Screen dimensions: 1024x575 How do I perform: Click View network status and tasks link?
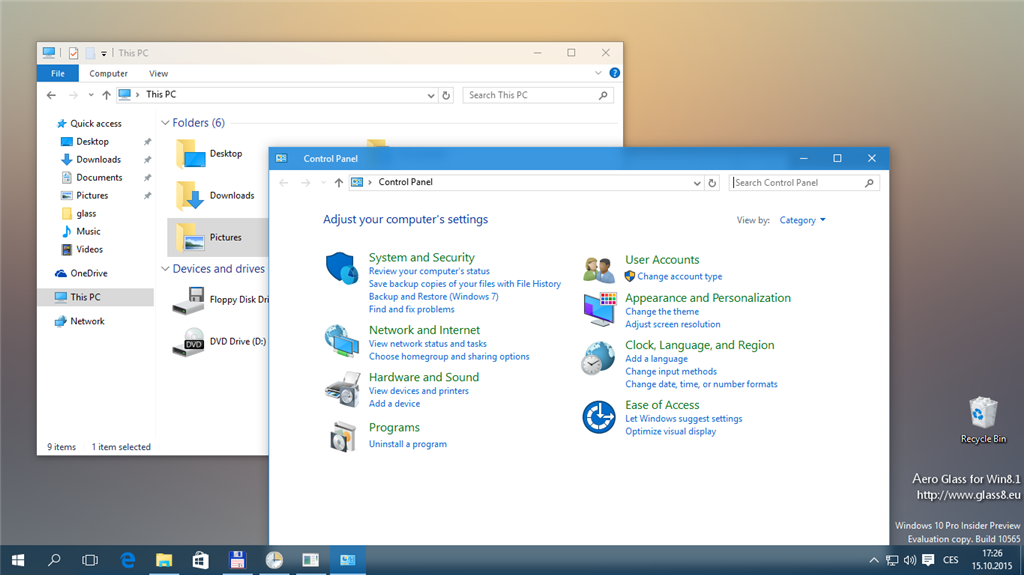(428, 344)
